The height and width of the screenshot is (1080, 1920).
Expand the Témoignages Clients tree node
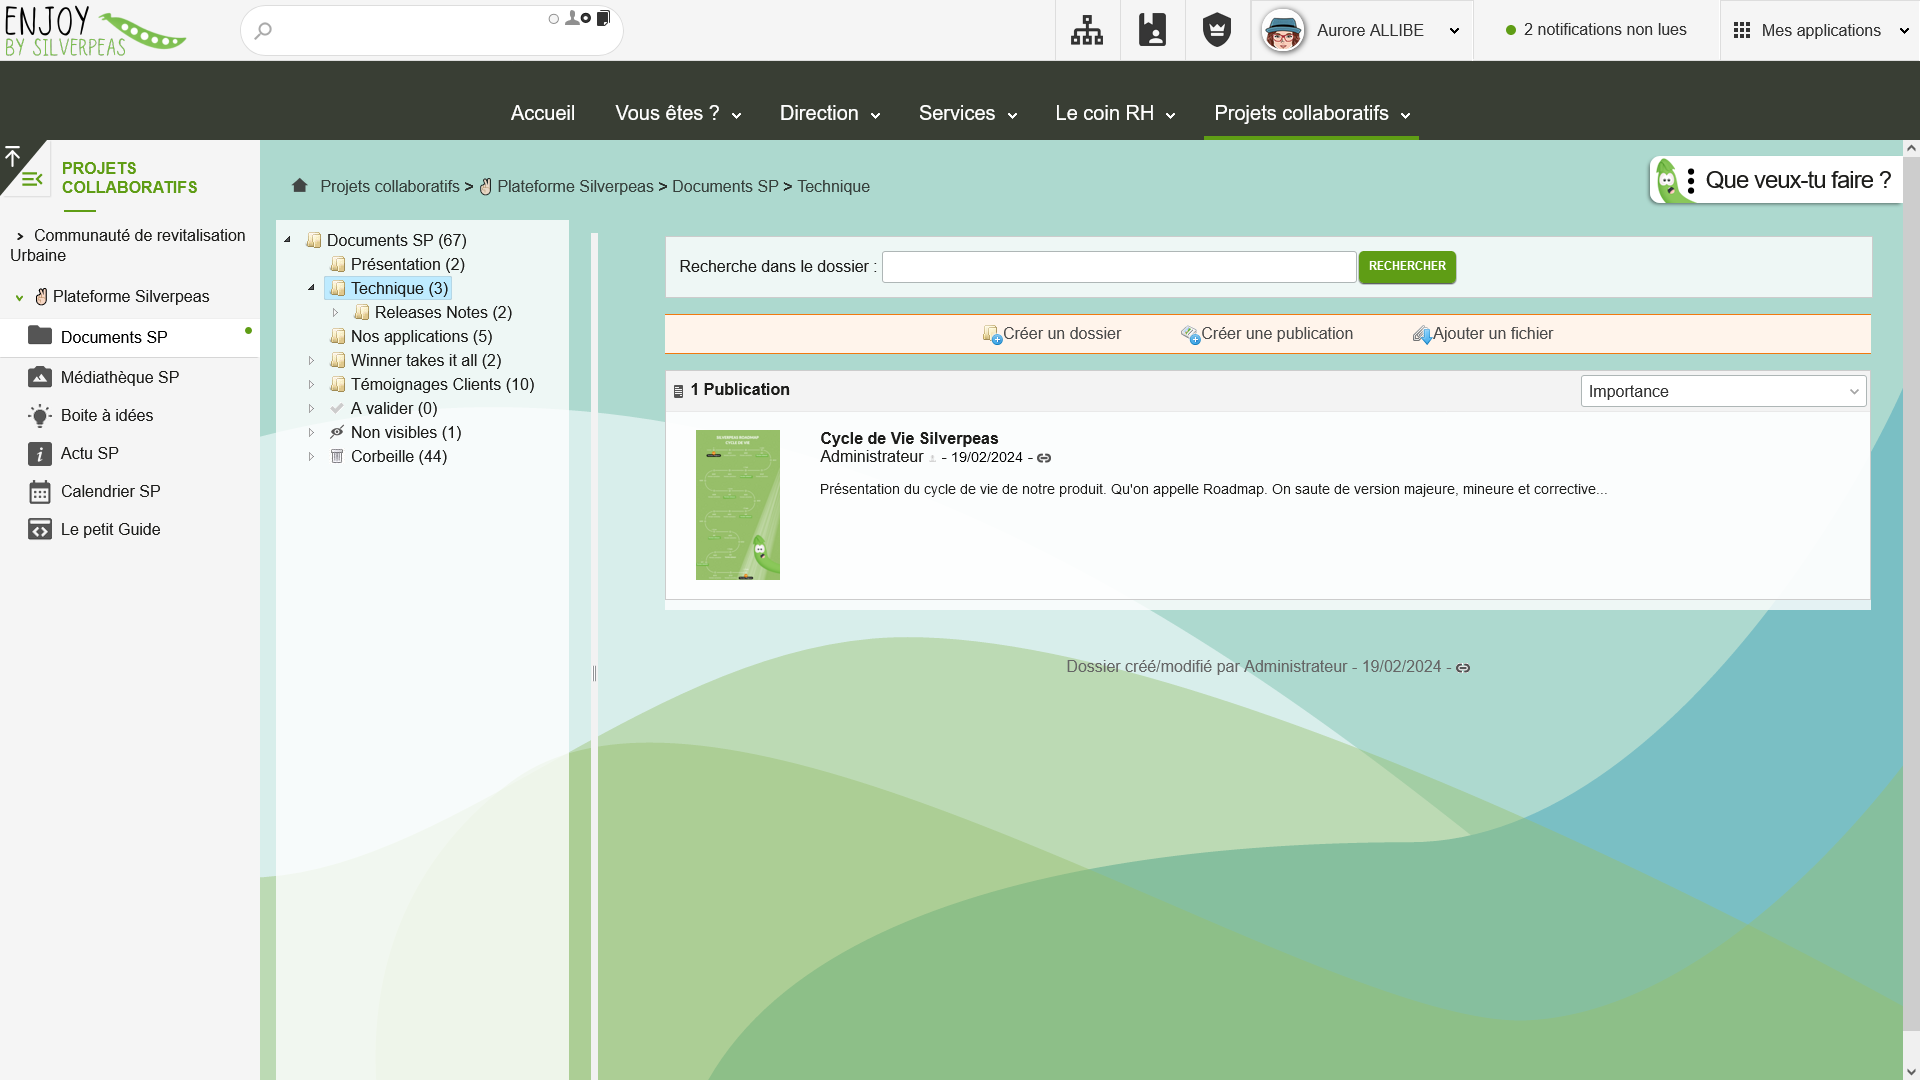click(311, 384)
